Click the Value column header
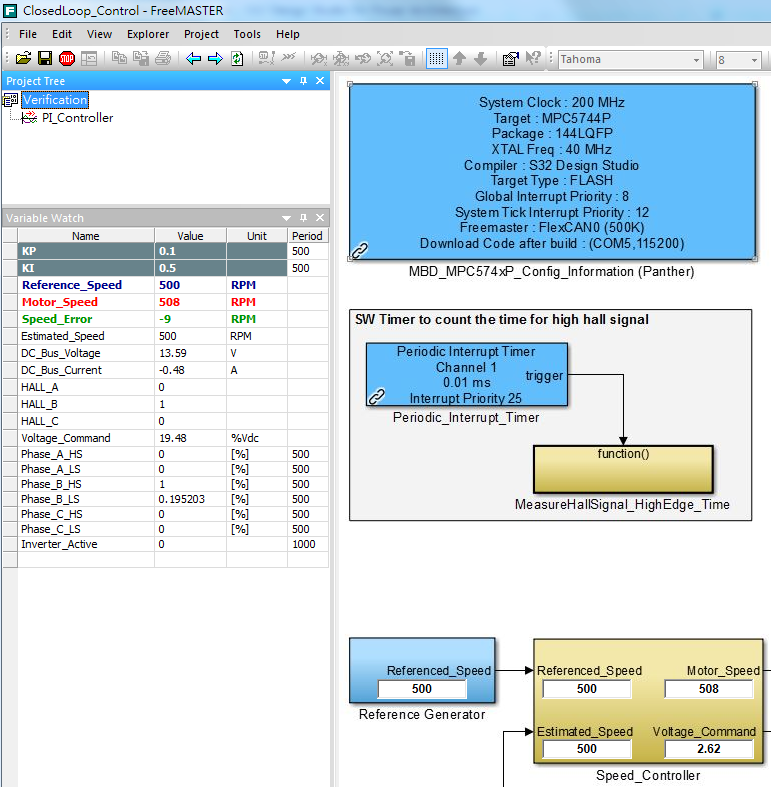Image resolution: width=771 pixels, height=787 pixels. pyautogui.click(x=190, y=236)
